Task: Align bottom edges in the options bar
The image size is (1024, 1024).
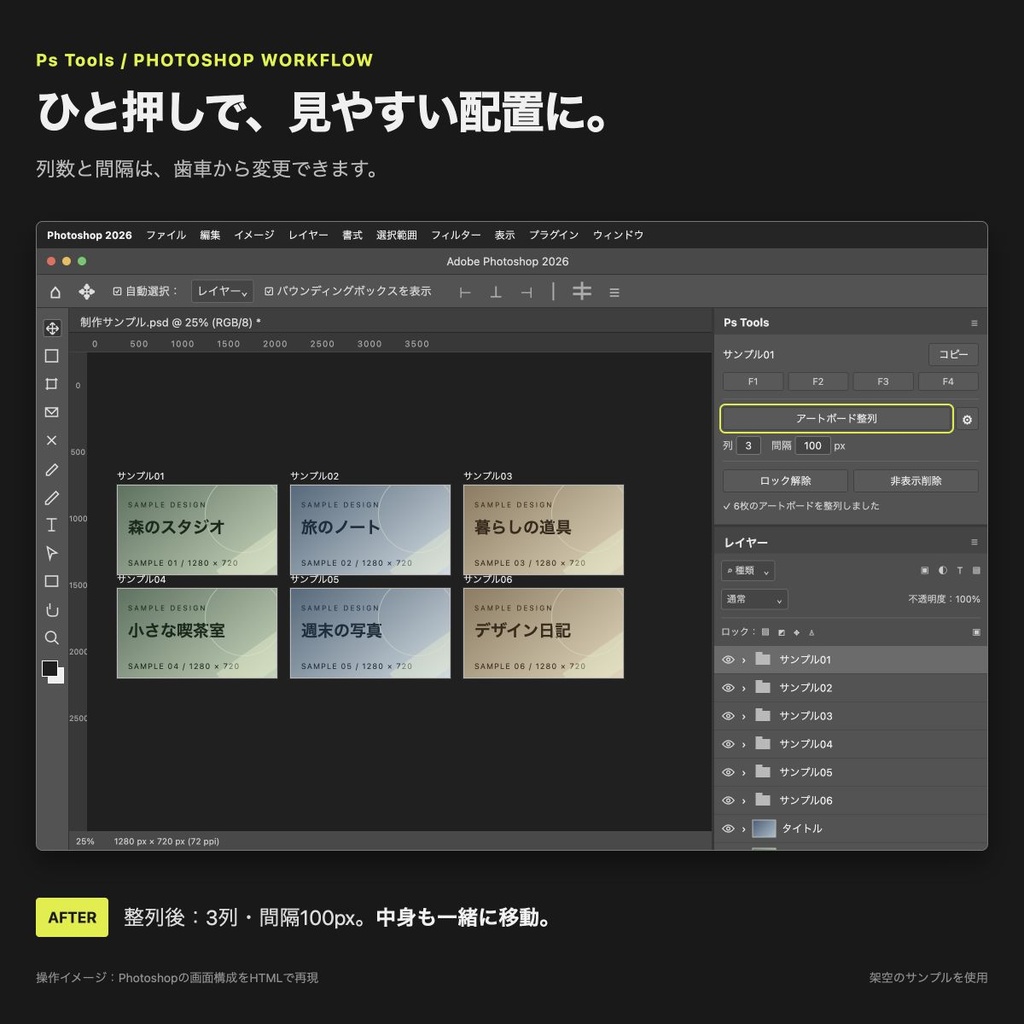Action: point(496,293)
